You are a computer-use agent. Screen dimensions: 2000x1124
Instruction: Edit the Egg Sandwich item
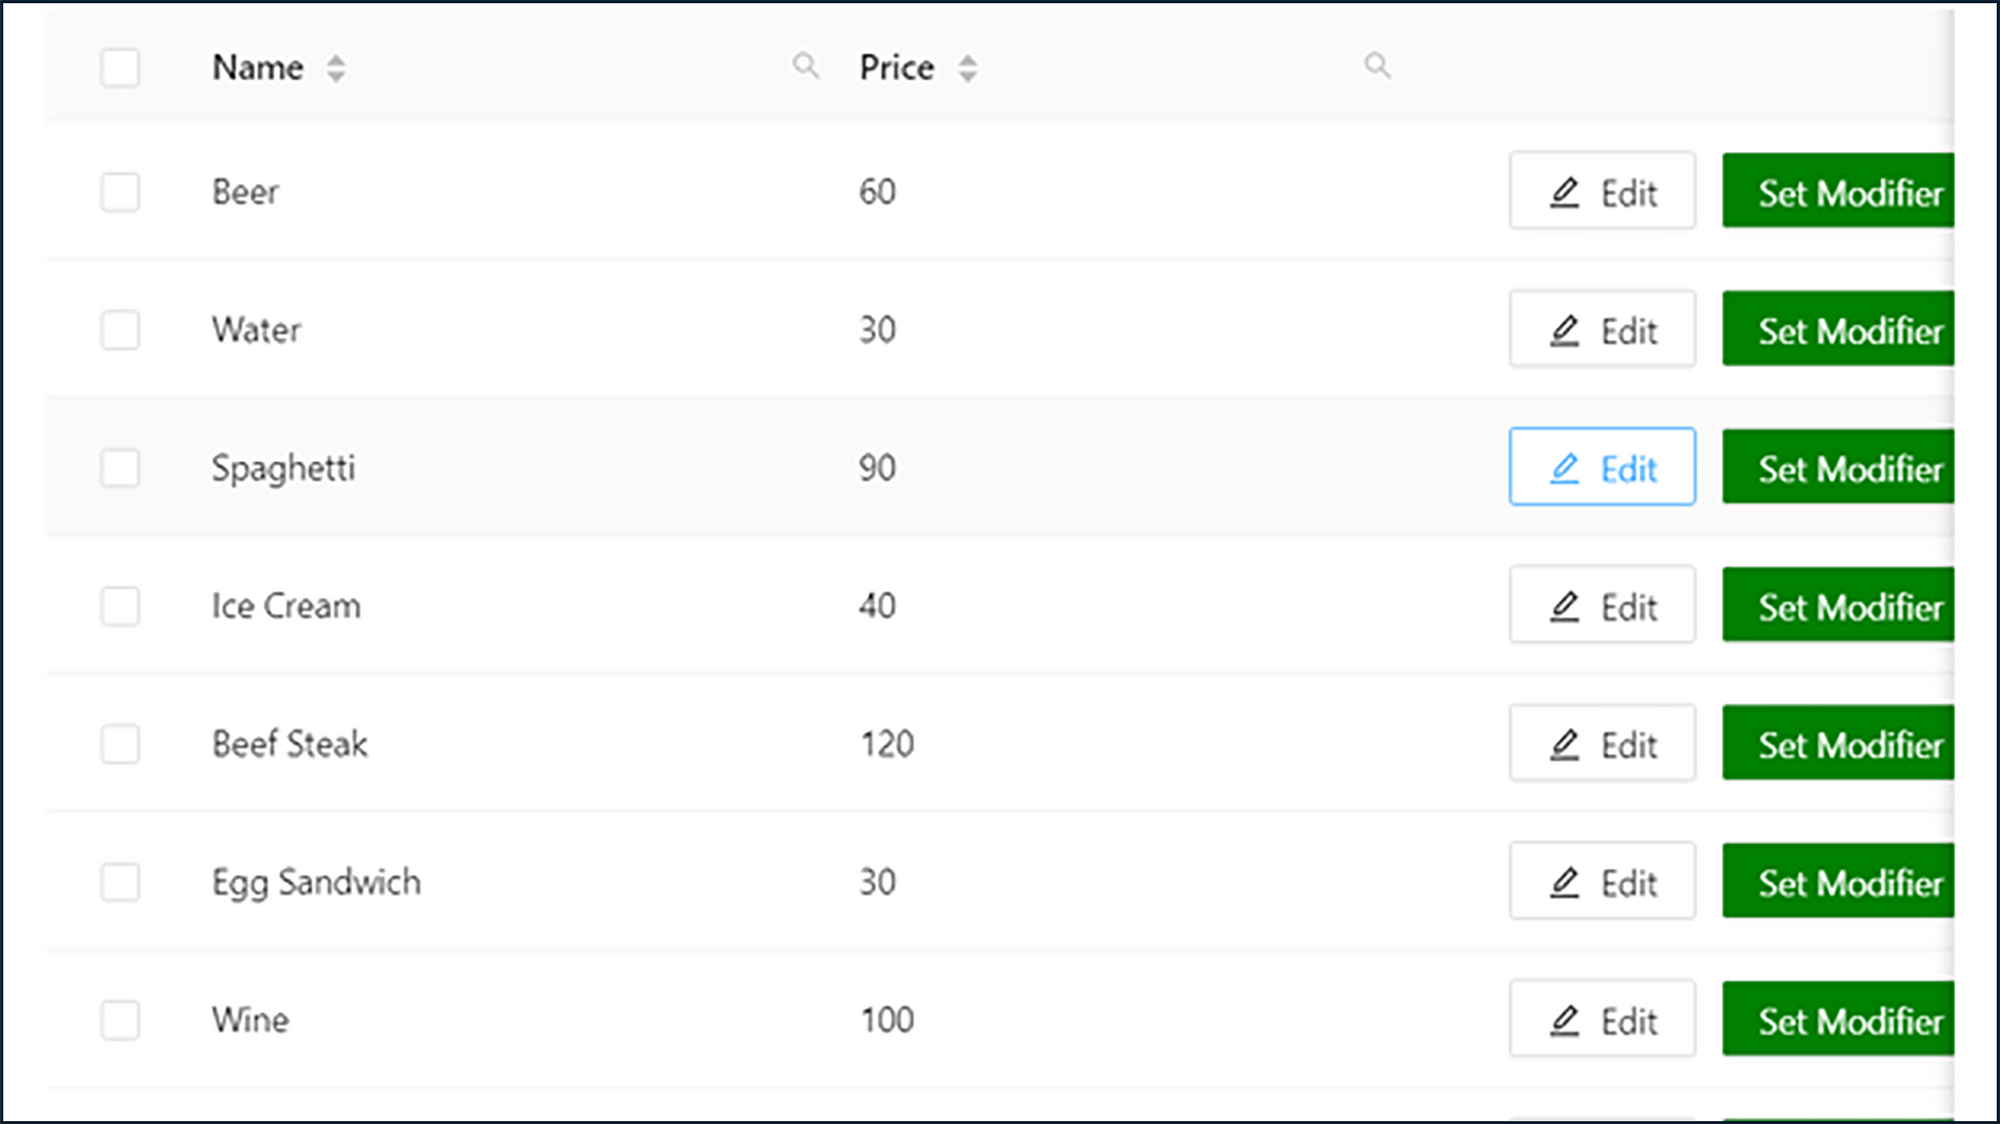1602,881
